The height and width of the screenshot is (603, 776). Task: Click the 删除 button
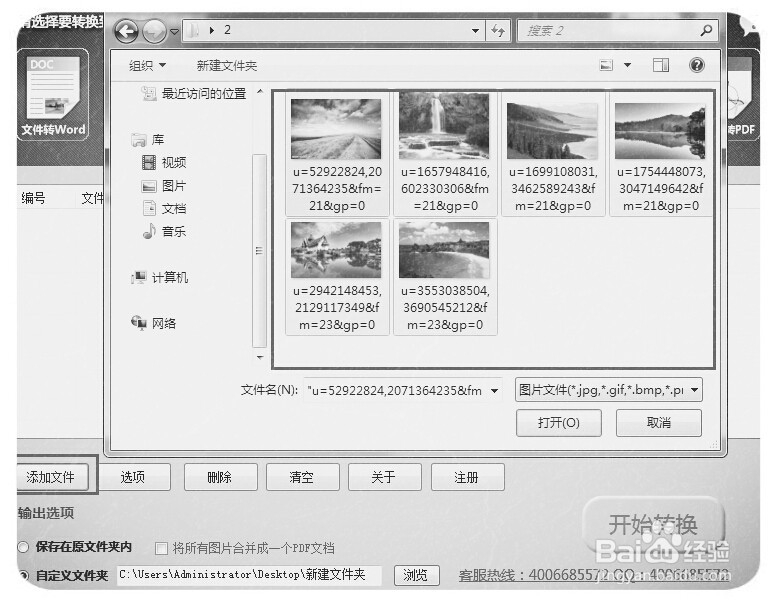(x=220, y=477)
